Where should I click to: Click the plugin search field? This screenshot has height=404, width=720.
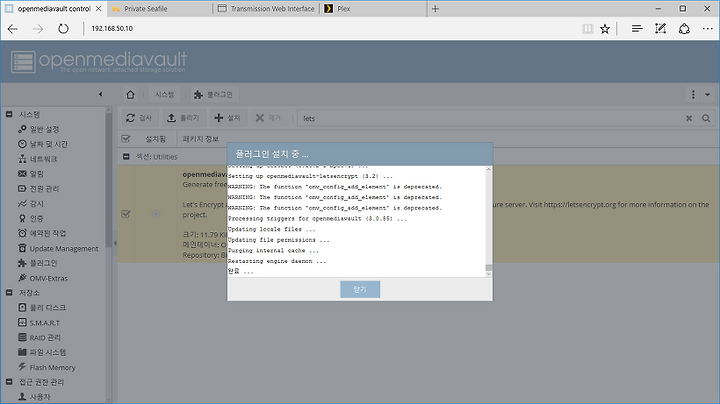(491, 118)
